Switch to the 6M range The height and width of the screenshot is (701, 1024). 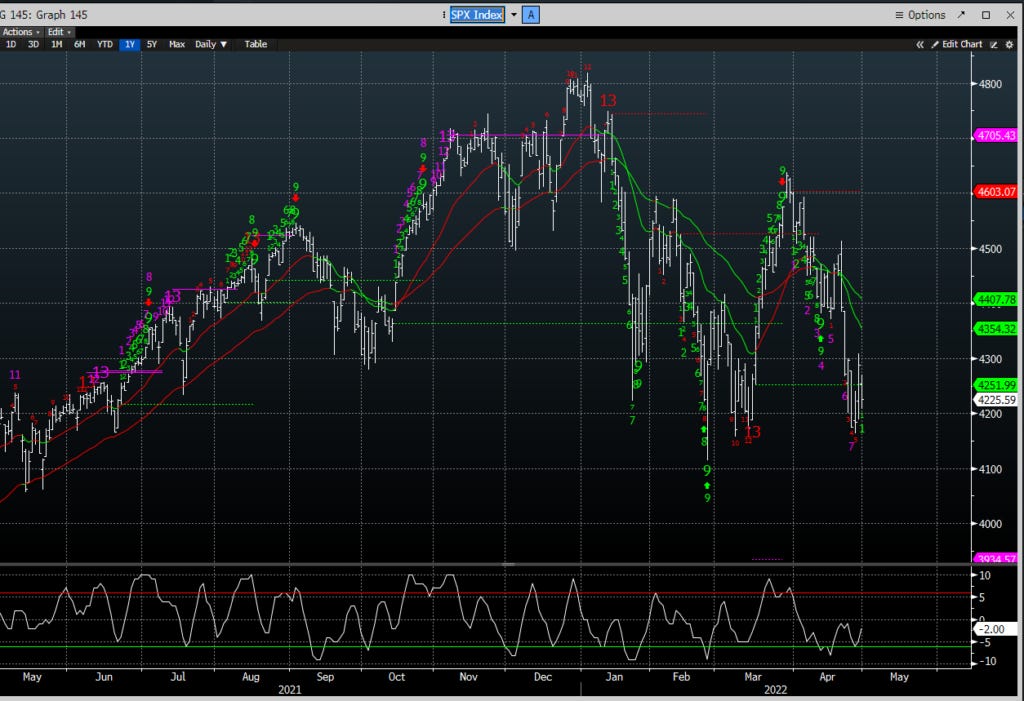point(80,44)
